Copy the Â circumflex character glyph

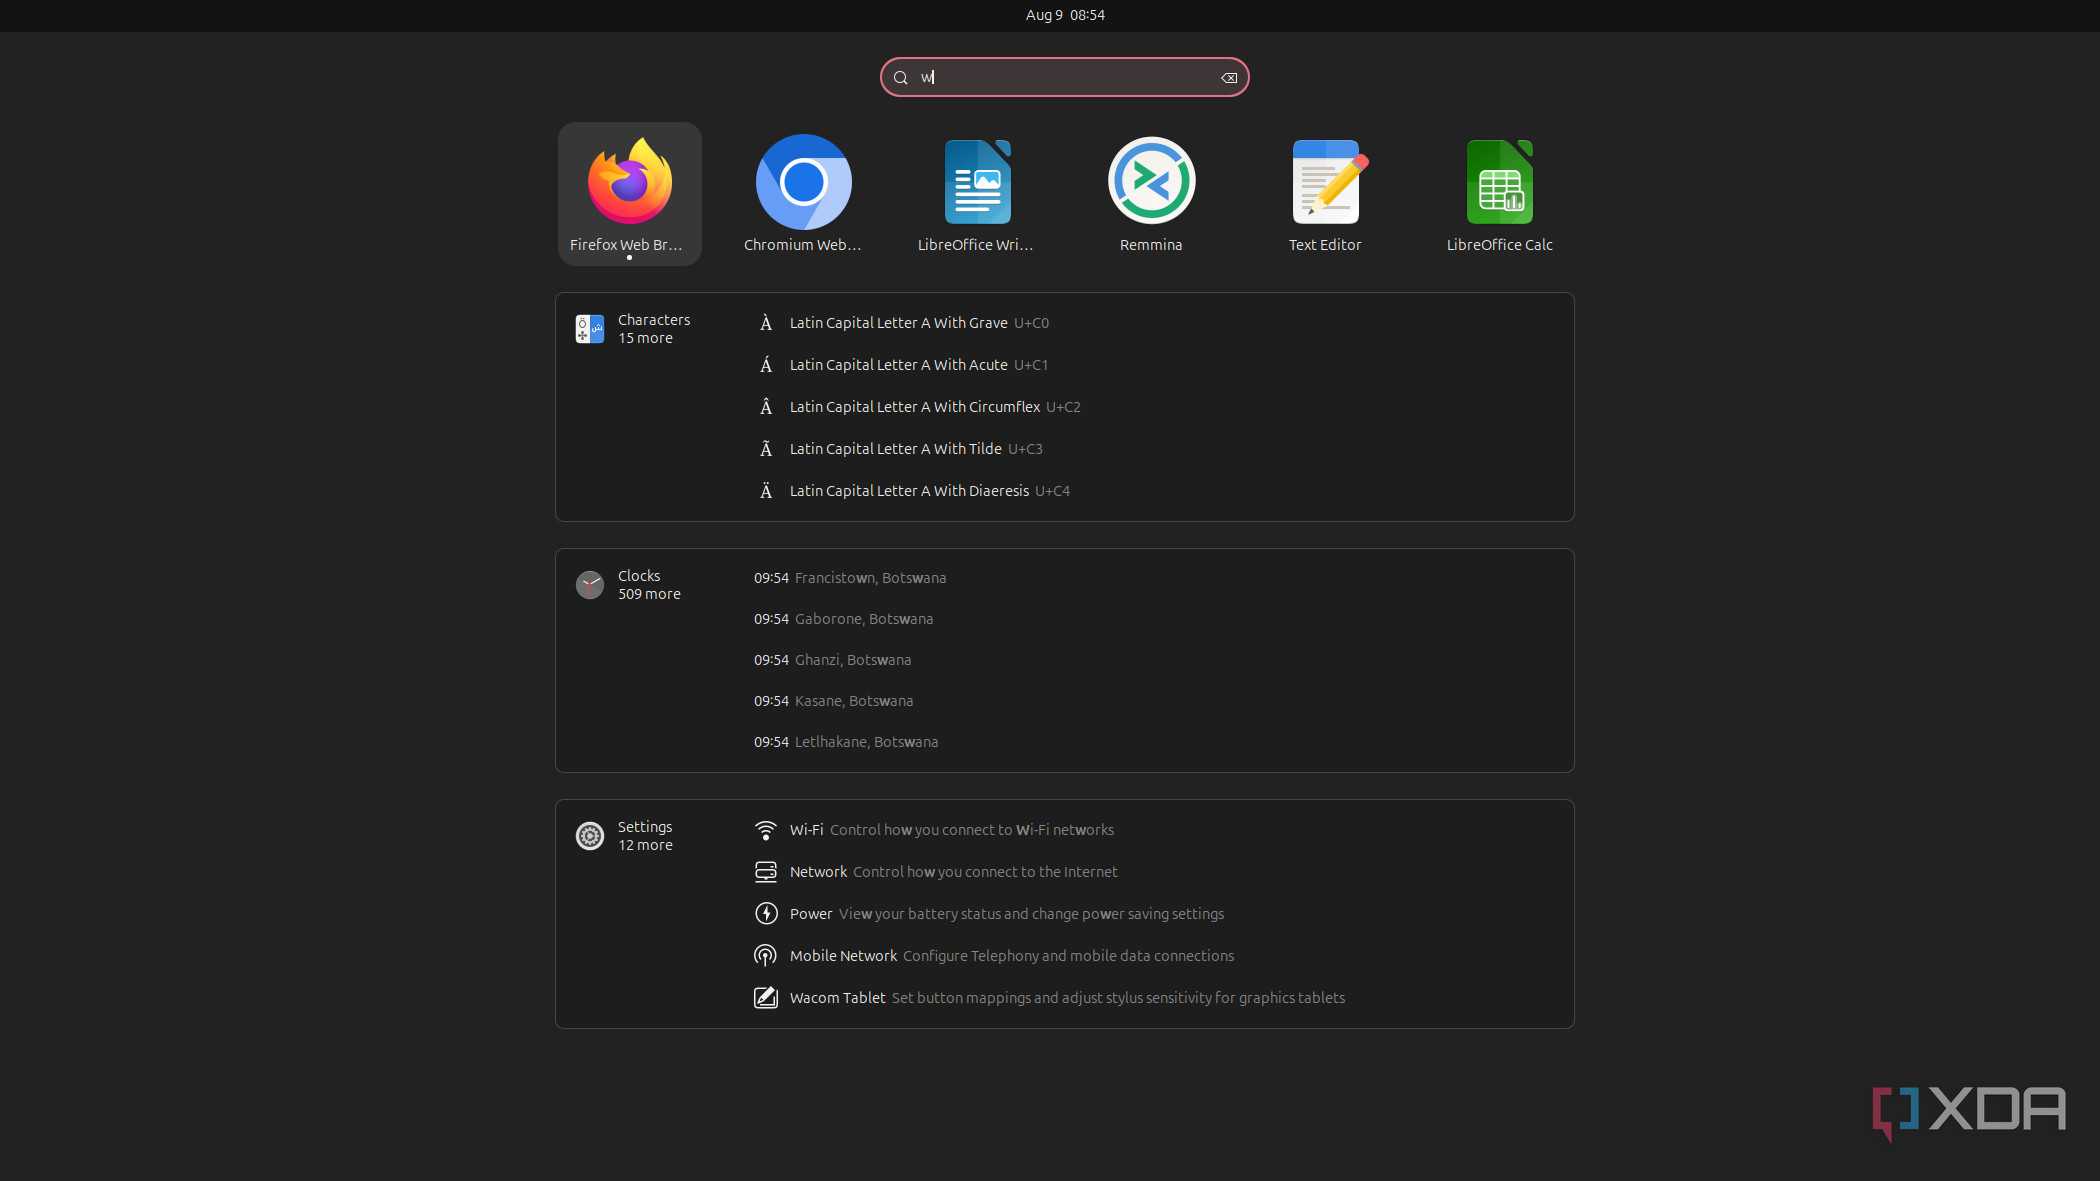pyautogui.click(x=766, y=407)
